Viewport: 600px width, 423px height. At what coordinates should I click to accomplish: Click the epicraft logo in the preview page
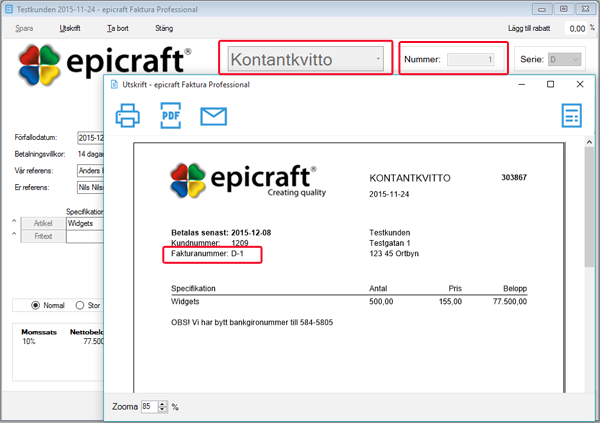click(x=248, y=181)
